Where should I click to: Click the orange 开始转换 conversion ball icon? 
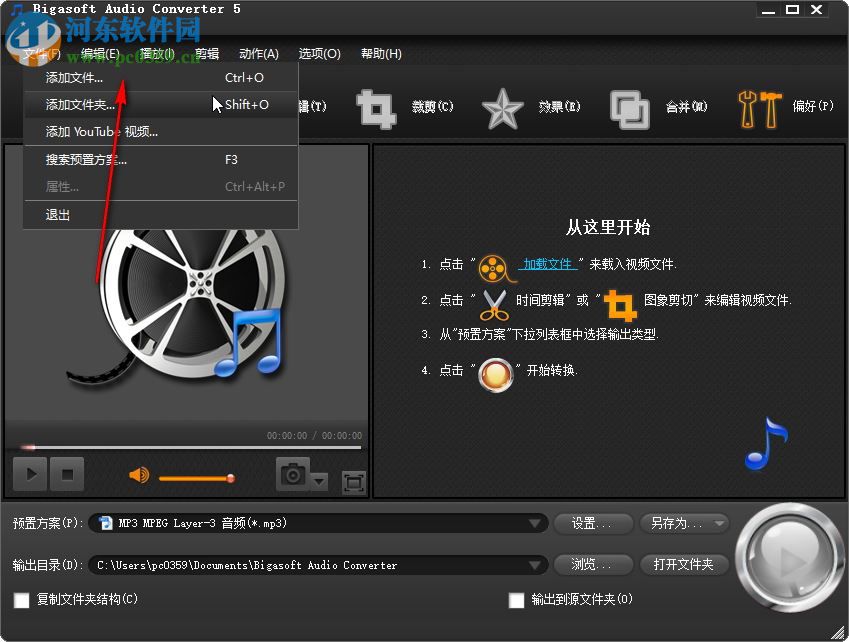(x=495, y=375)
